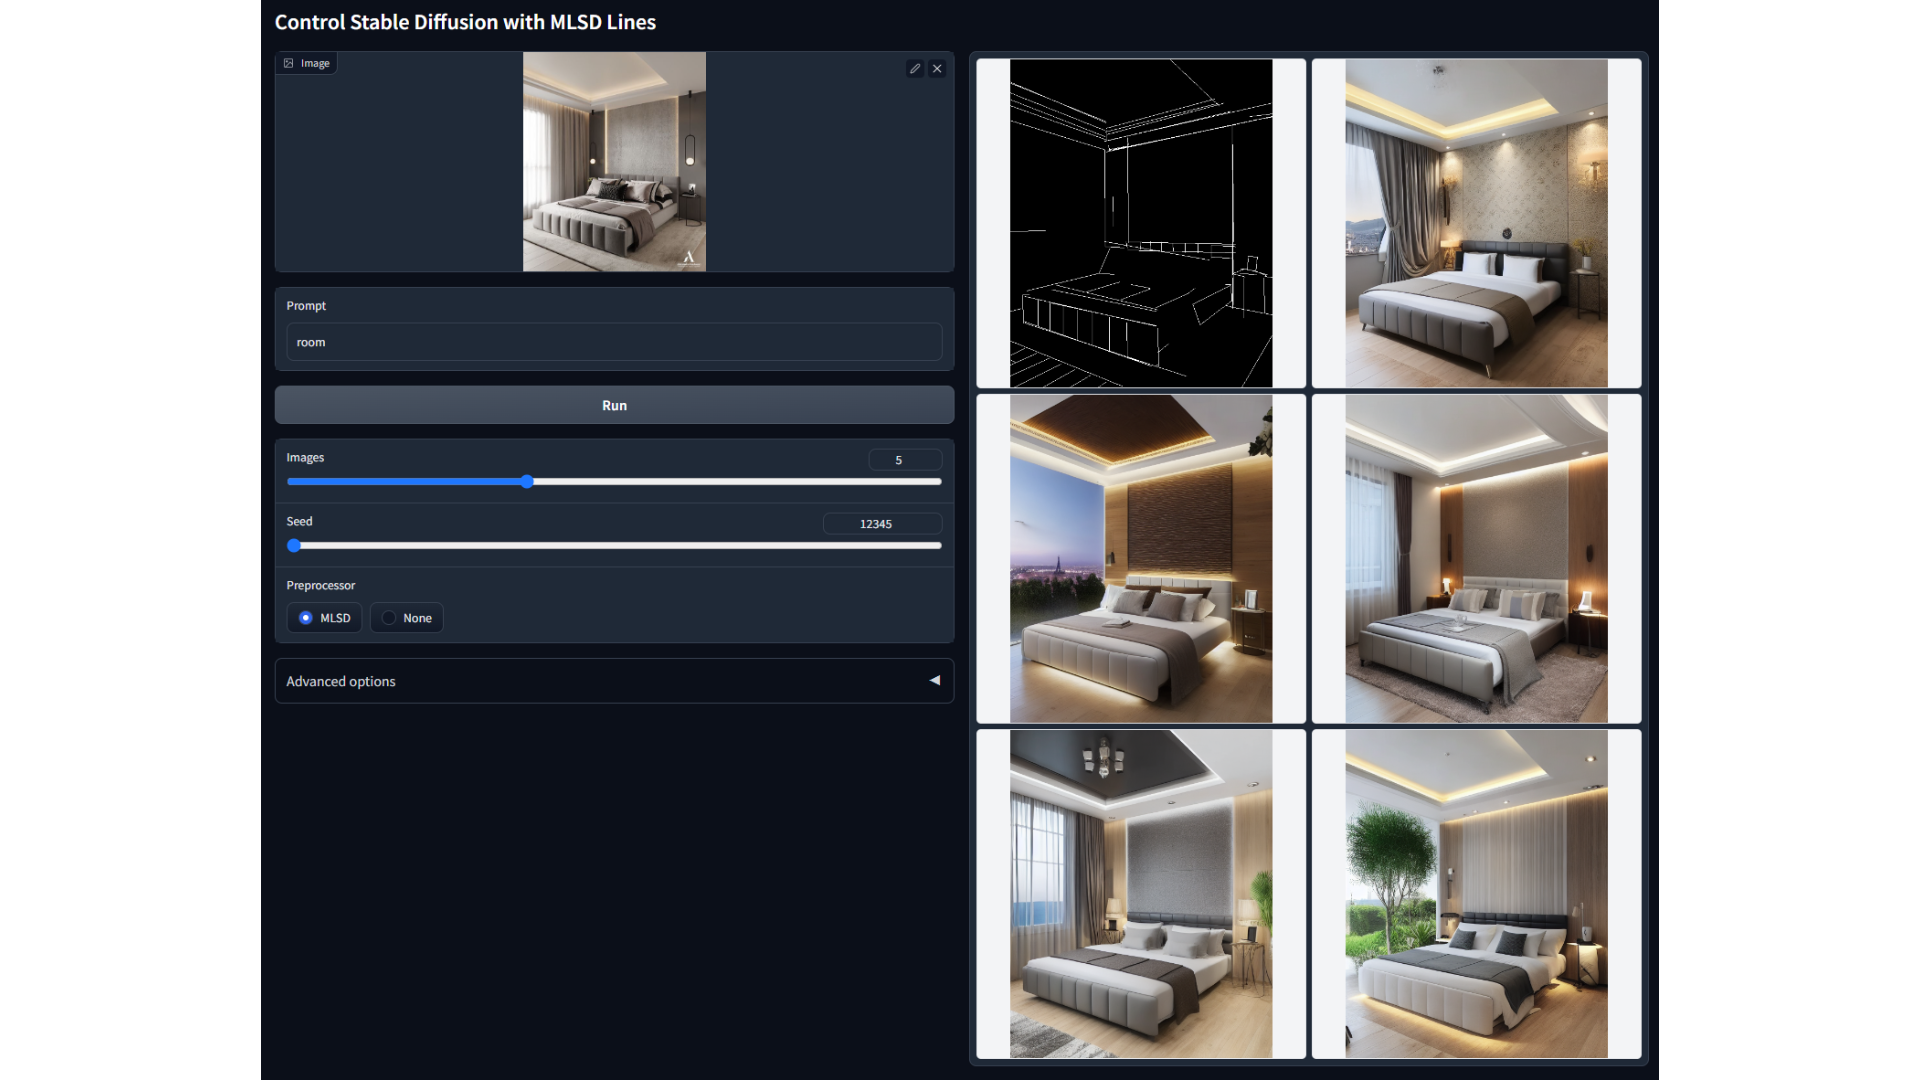Click the Advanced options arrow icon
Screen dimensions: 1920x1080
pos(935,680)
